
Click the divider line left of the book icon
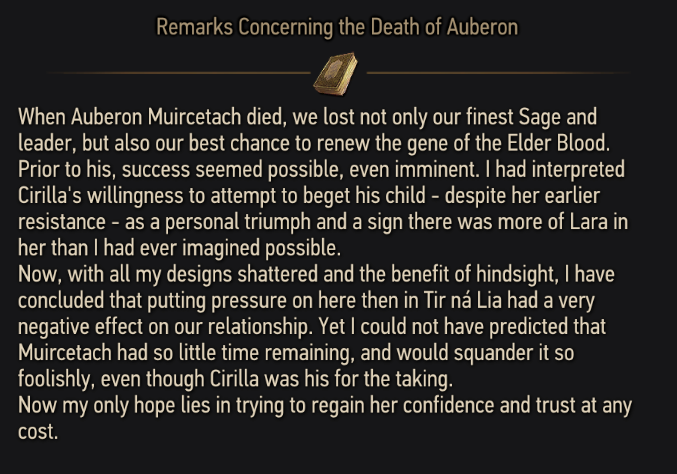[x=180, y=73]
